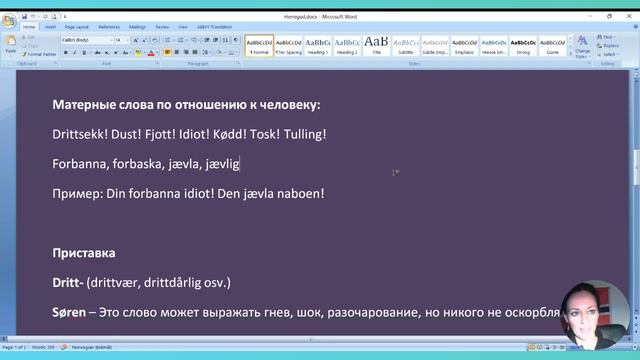Apply the Heading 1 style
Screen dimensions: 640x360
point(318,46)
